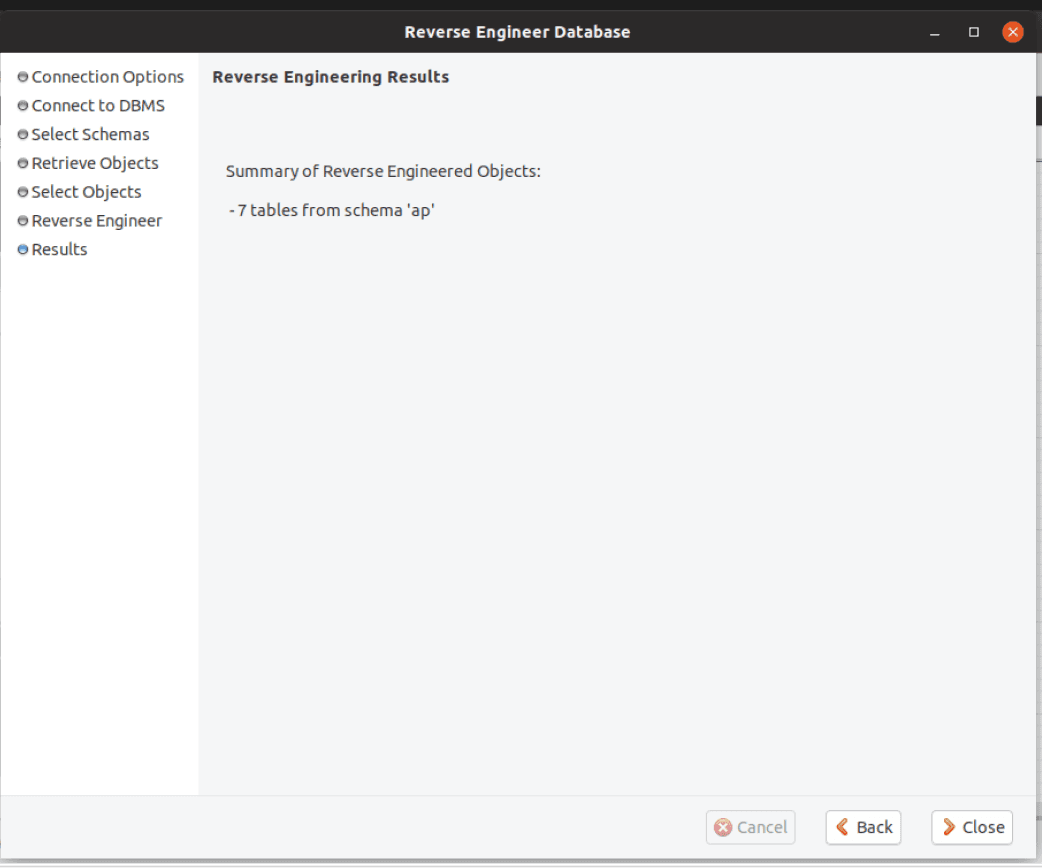
Task: Select the Connection Options step
Action: [108, 76]
